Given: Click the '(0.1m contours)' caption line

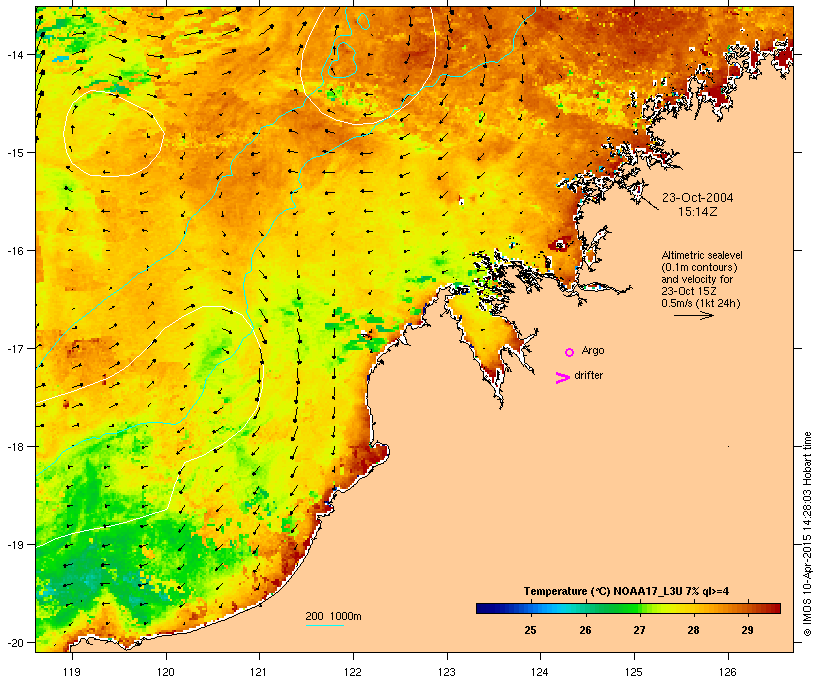Looking at the screenshot, I should pyautogui.click(x=699, y=267).
